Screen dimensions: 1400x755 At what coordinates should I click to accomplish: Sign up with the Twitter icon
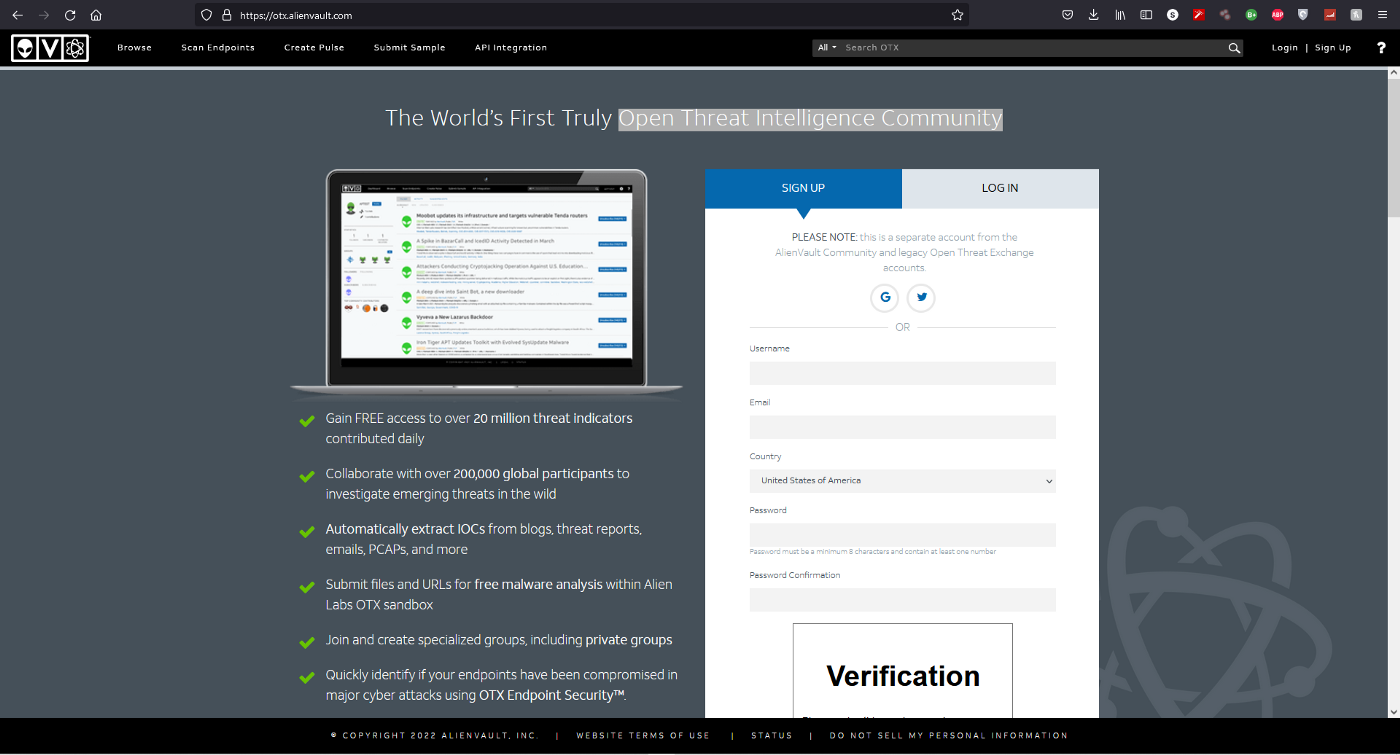click(921, 297)
